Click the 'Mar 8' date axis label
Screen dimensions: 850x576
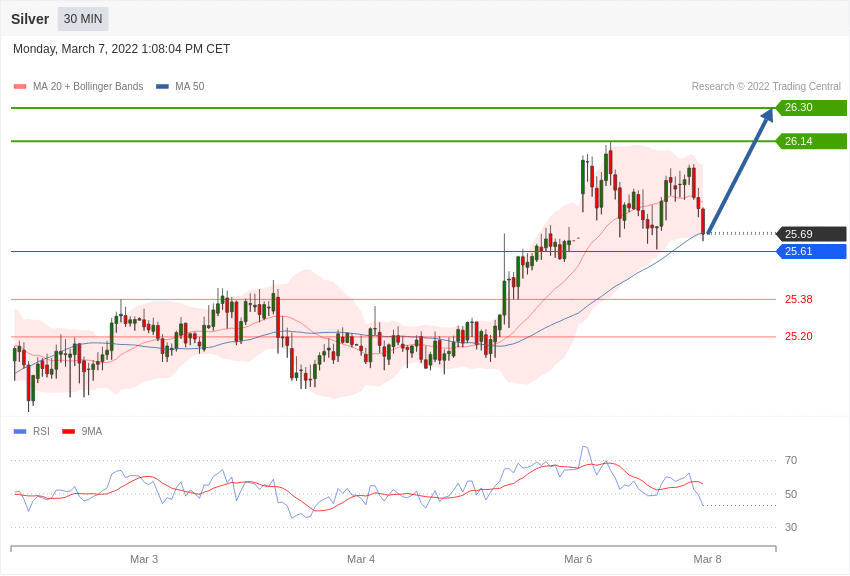(x=707, y=559)
